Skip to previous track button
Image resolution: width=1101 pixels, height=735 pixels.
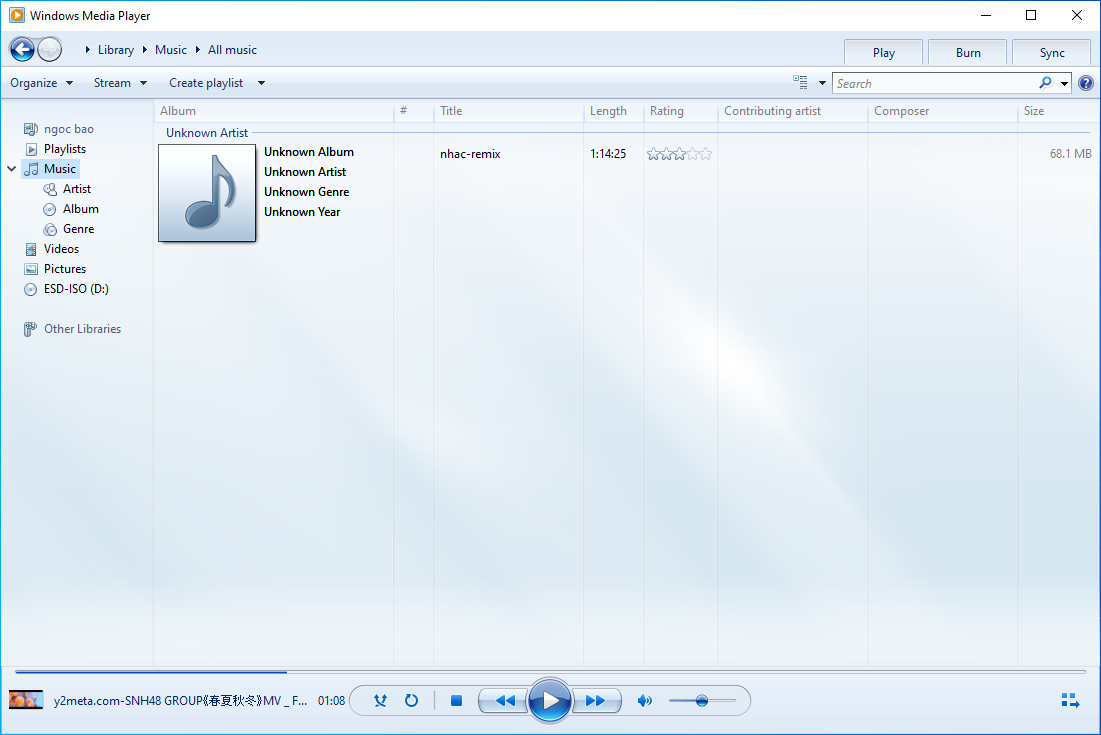(504, 701)
